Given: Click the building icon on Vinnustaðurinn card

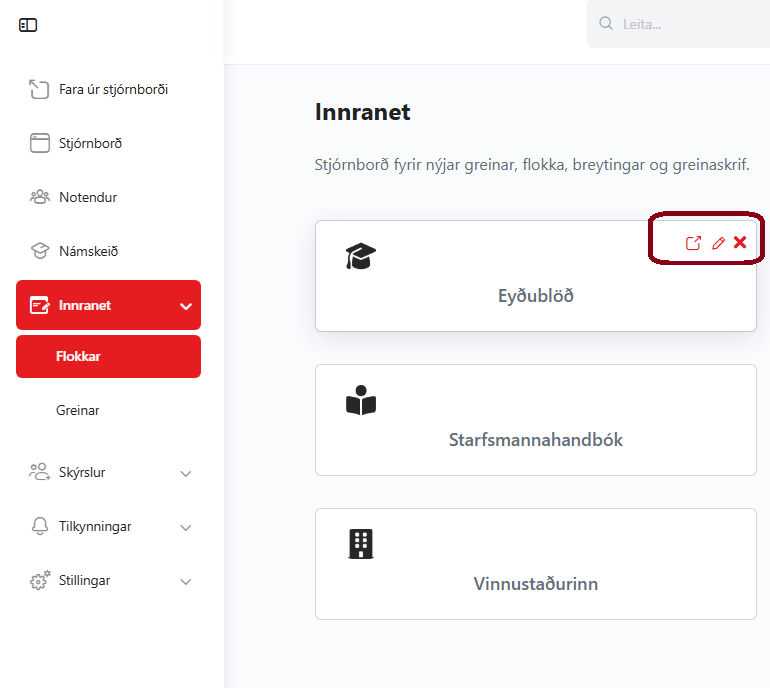Looking at the screenshot, I should (x=361, y=544).
